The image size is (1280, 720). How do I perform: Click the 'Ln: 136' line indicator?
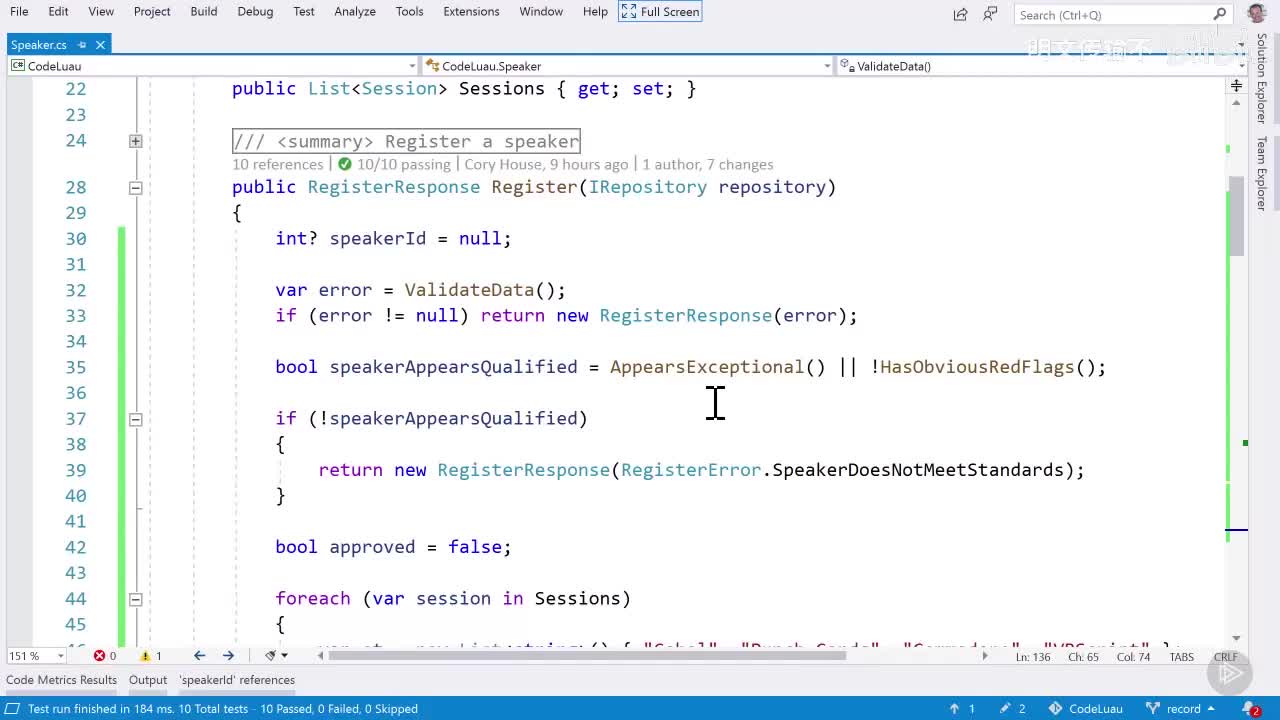point(1034,656)
